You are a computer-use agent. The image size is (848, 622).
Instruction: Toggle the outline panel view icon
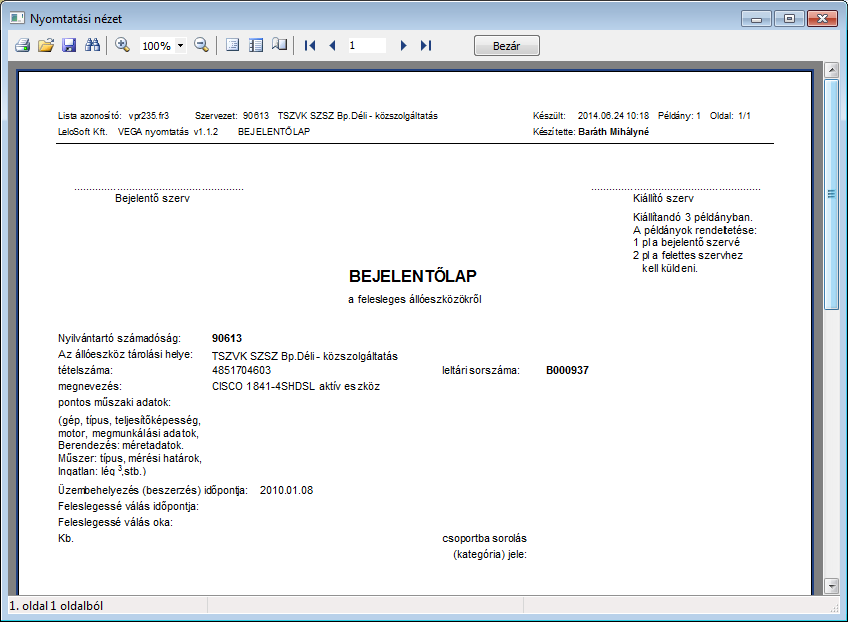click(256, 45)
